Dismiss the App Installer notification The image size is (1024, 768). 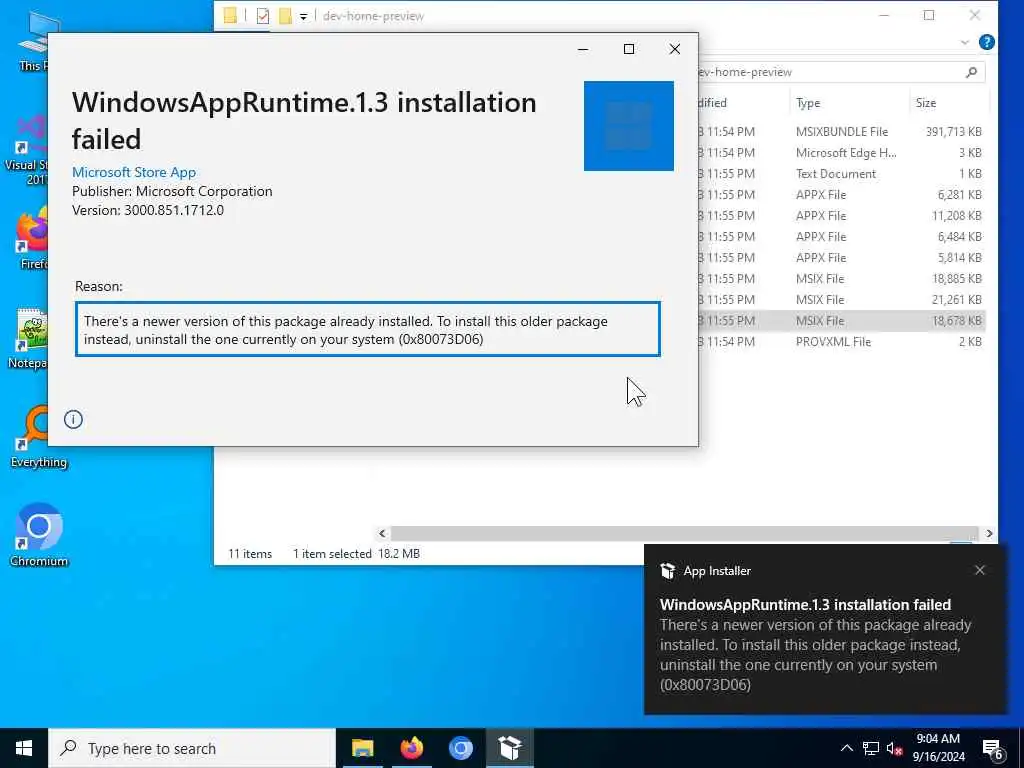(980, 570)
